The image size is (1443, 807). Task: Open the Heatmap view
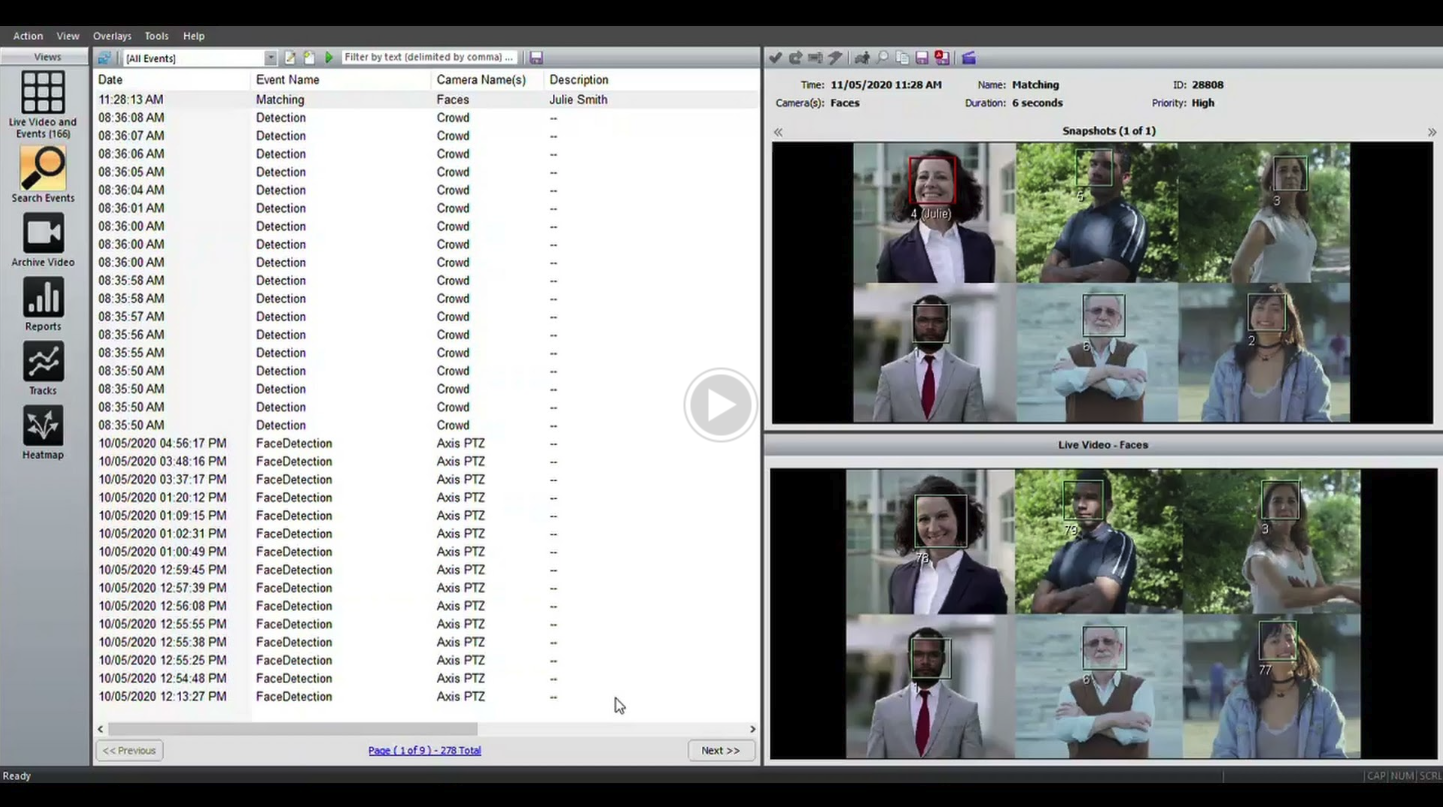point(43,431)
